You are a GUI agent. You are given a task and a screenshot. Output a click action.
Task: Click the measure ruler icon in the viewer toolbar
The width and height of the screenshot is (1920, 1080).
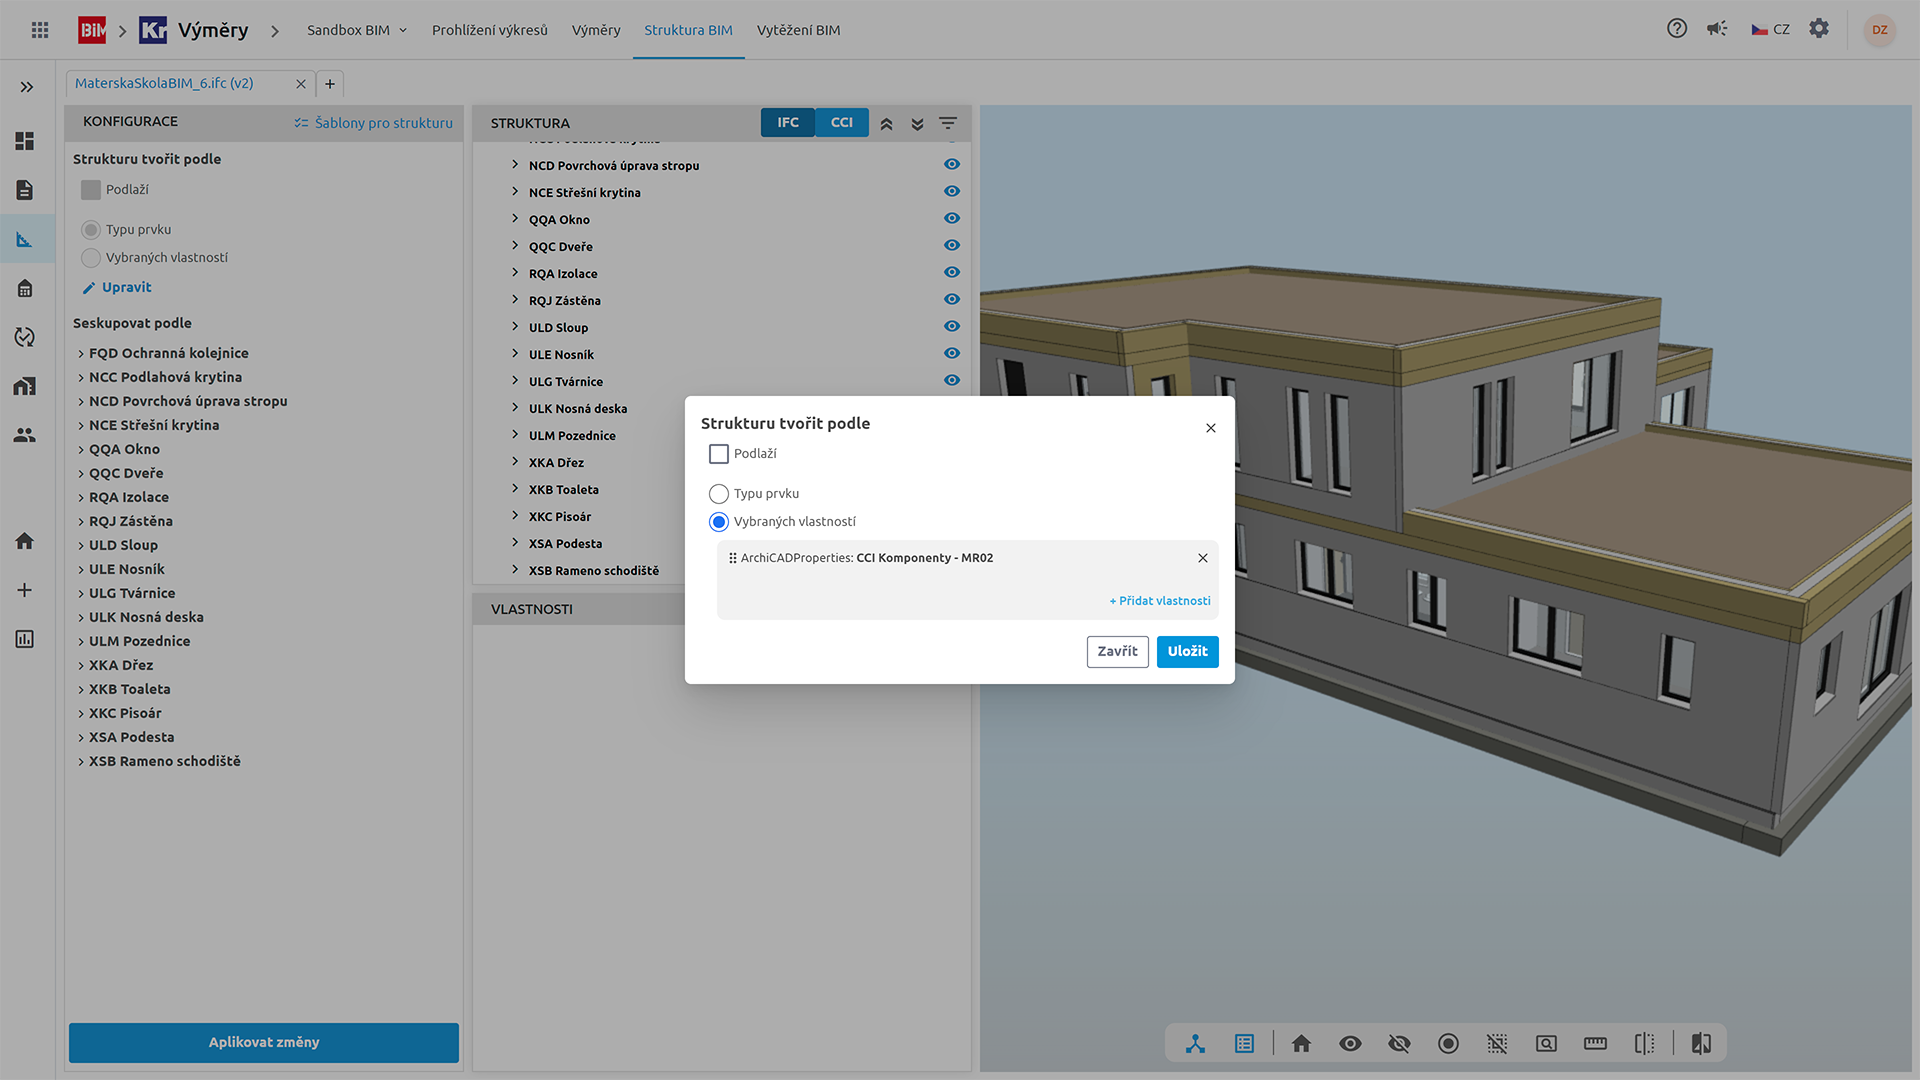(x=1595, y=1044)
